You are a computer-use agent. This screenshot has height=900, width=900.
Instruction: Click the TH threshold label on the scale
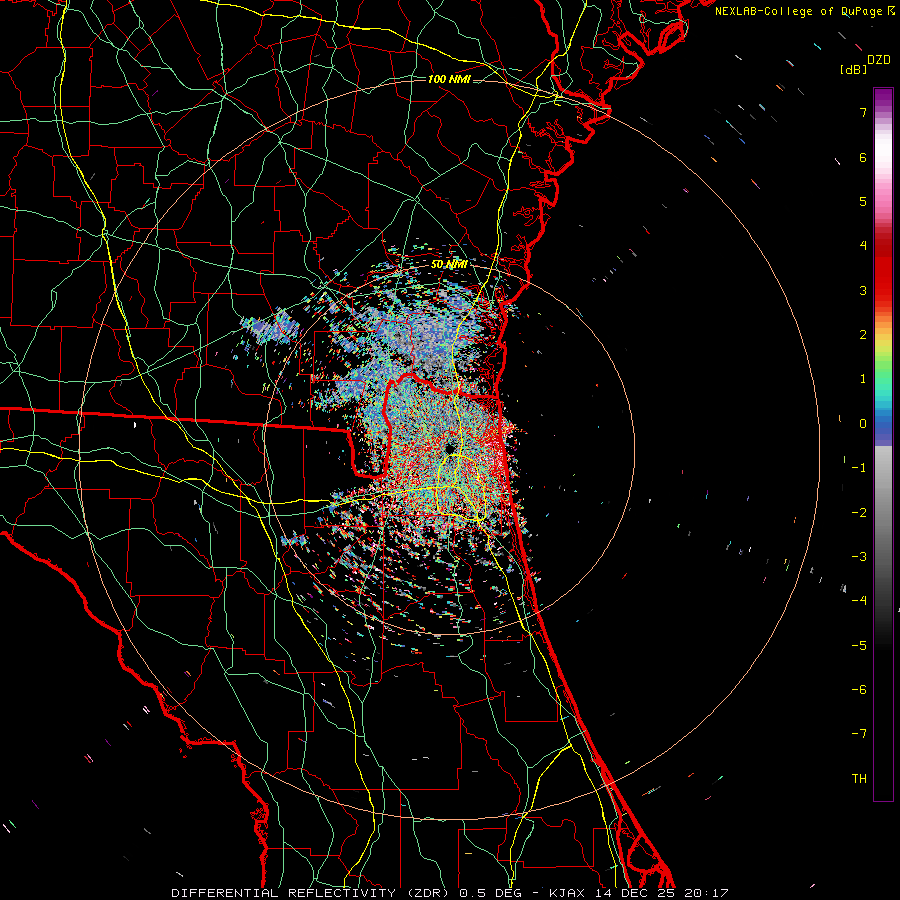click(x=859, y=779)
